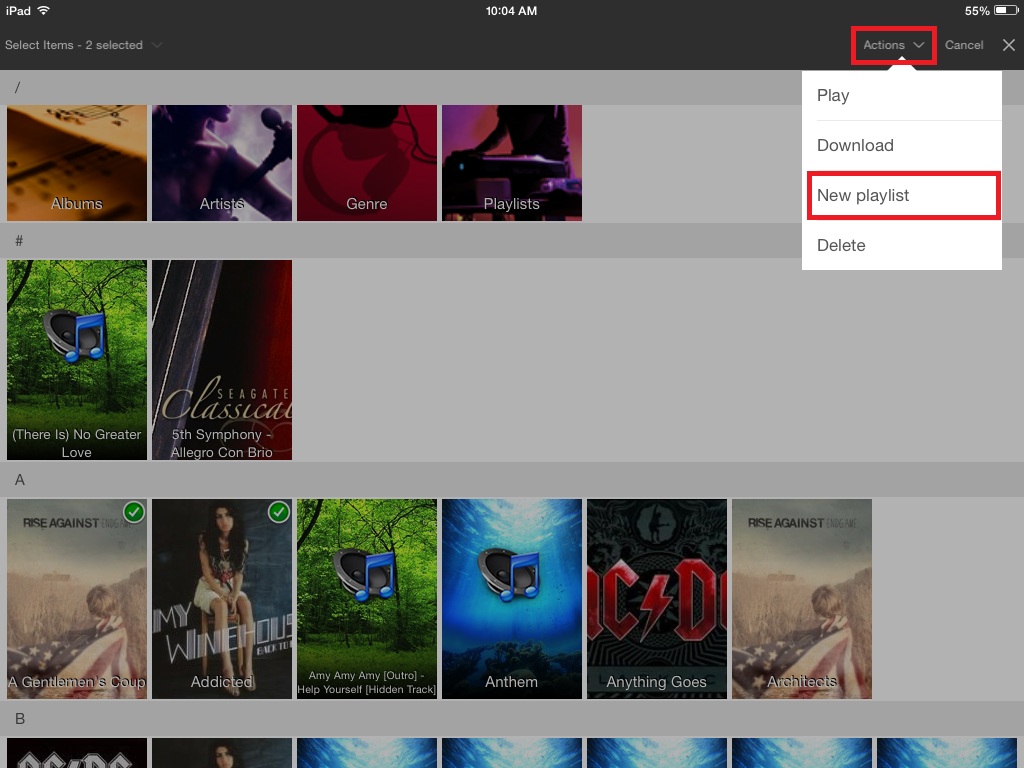Select the (There Is) No Greater Love track
Image resolution: width=1024 pixels, height=768 pixels.
pyautogui.click(x=77, y=360)
